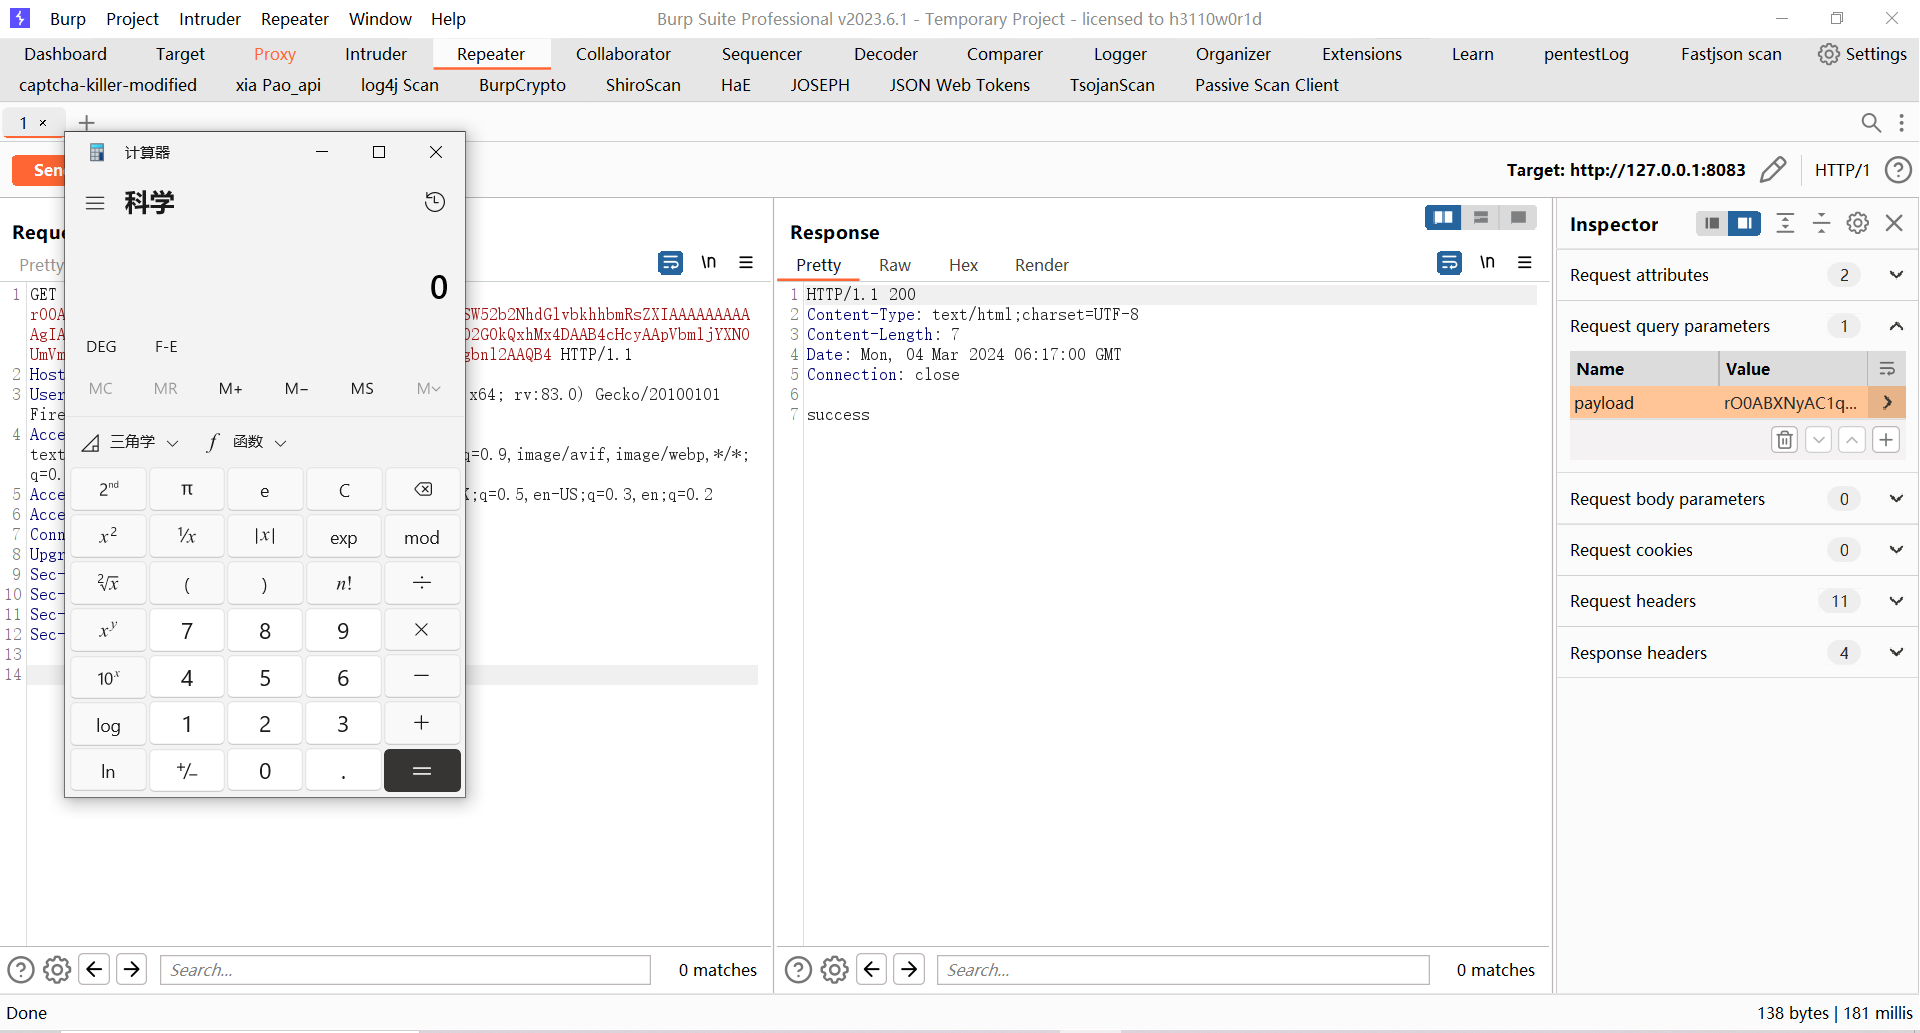Switch response view to Hex
This screenshot has height=1033, width=1920.
tap(963, 265)
